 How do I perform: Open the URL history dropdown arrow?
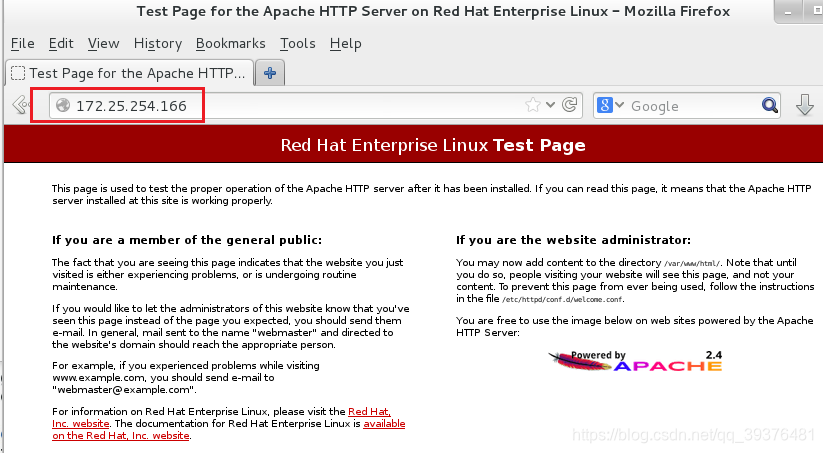tap(550, 105)
